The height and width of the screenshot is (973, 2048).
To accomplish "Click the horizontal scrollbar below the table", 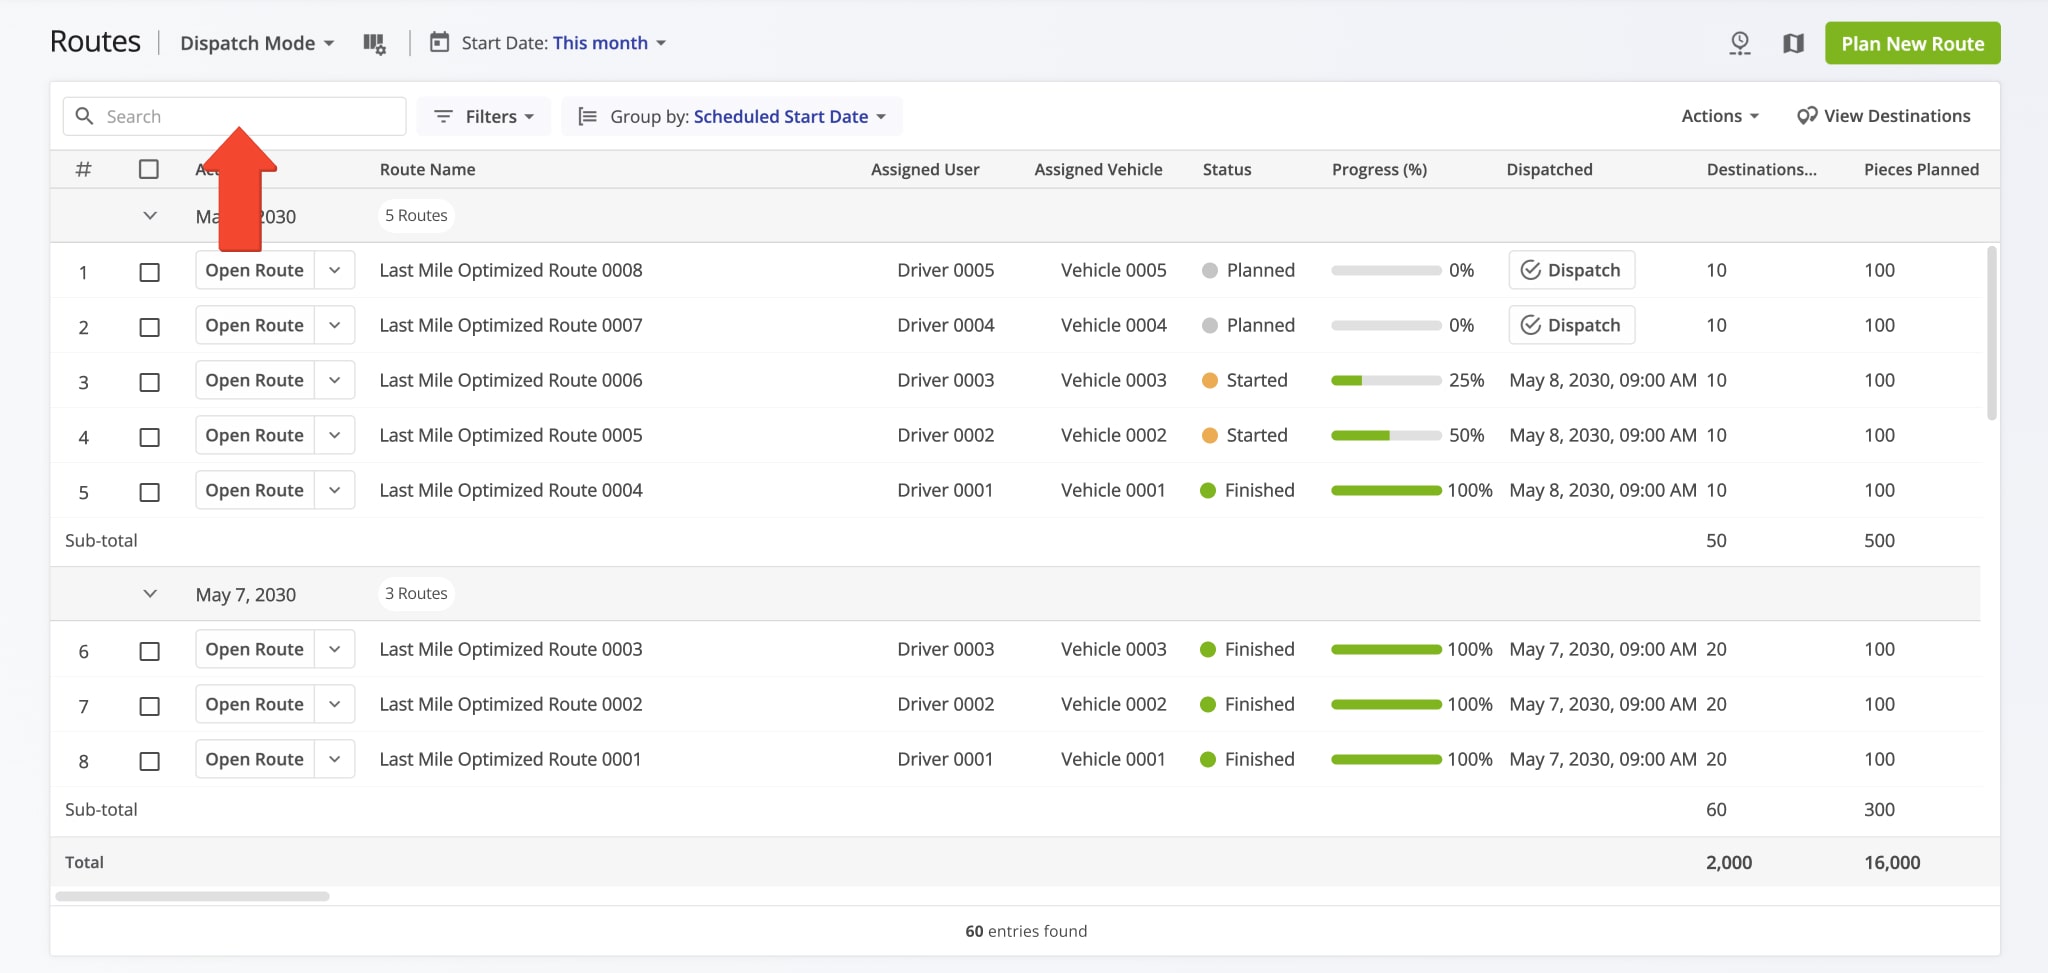I will pos(192,896).
